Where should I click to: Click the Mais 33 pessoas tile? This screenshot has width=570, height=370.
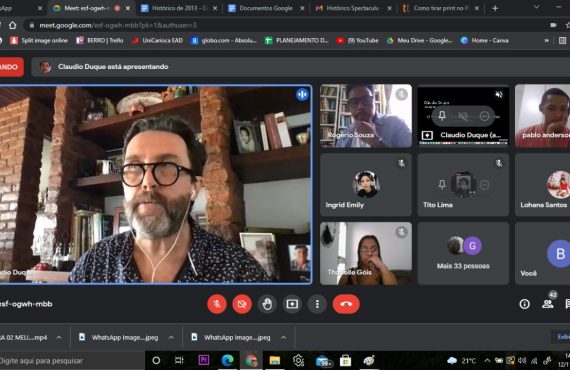pos(463,253)
